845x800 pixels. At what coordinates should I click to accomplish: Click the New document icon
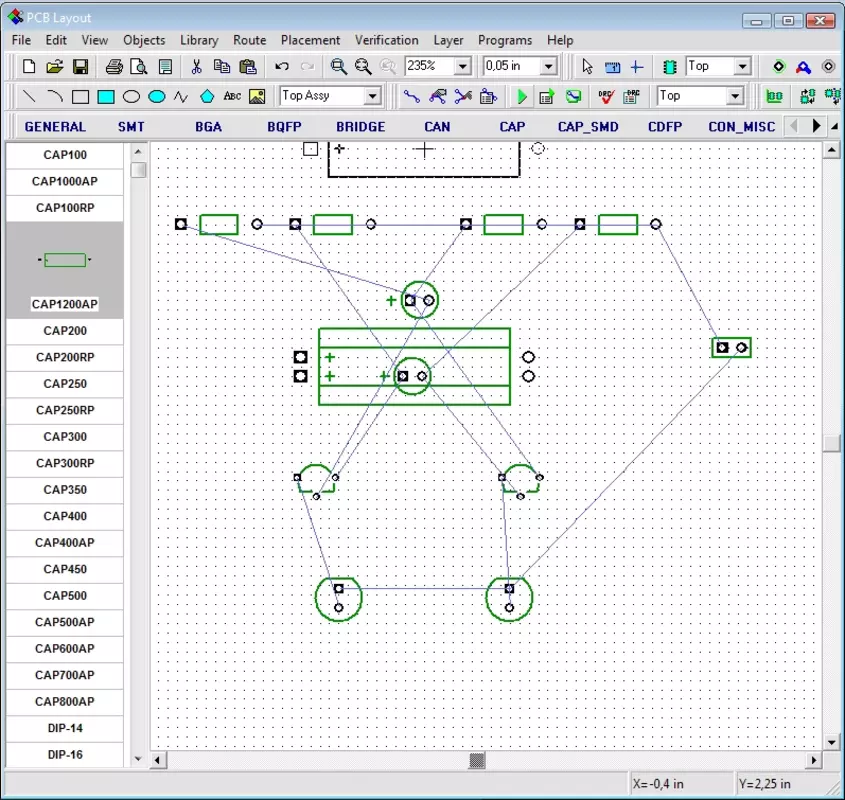click(x=29, y=66)
